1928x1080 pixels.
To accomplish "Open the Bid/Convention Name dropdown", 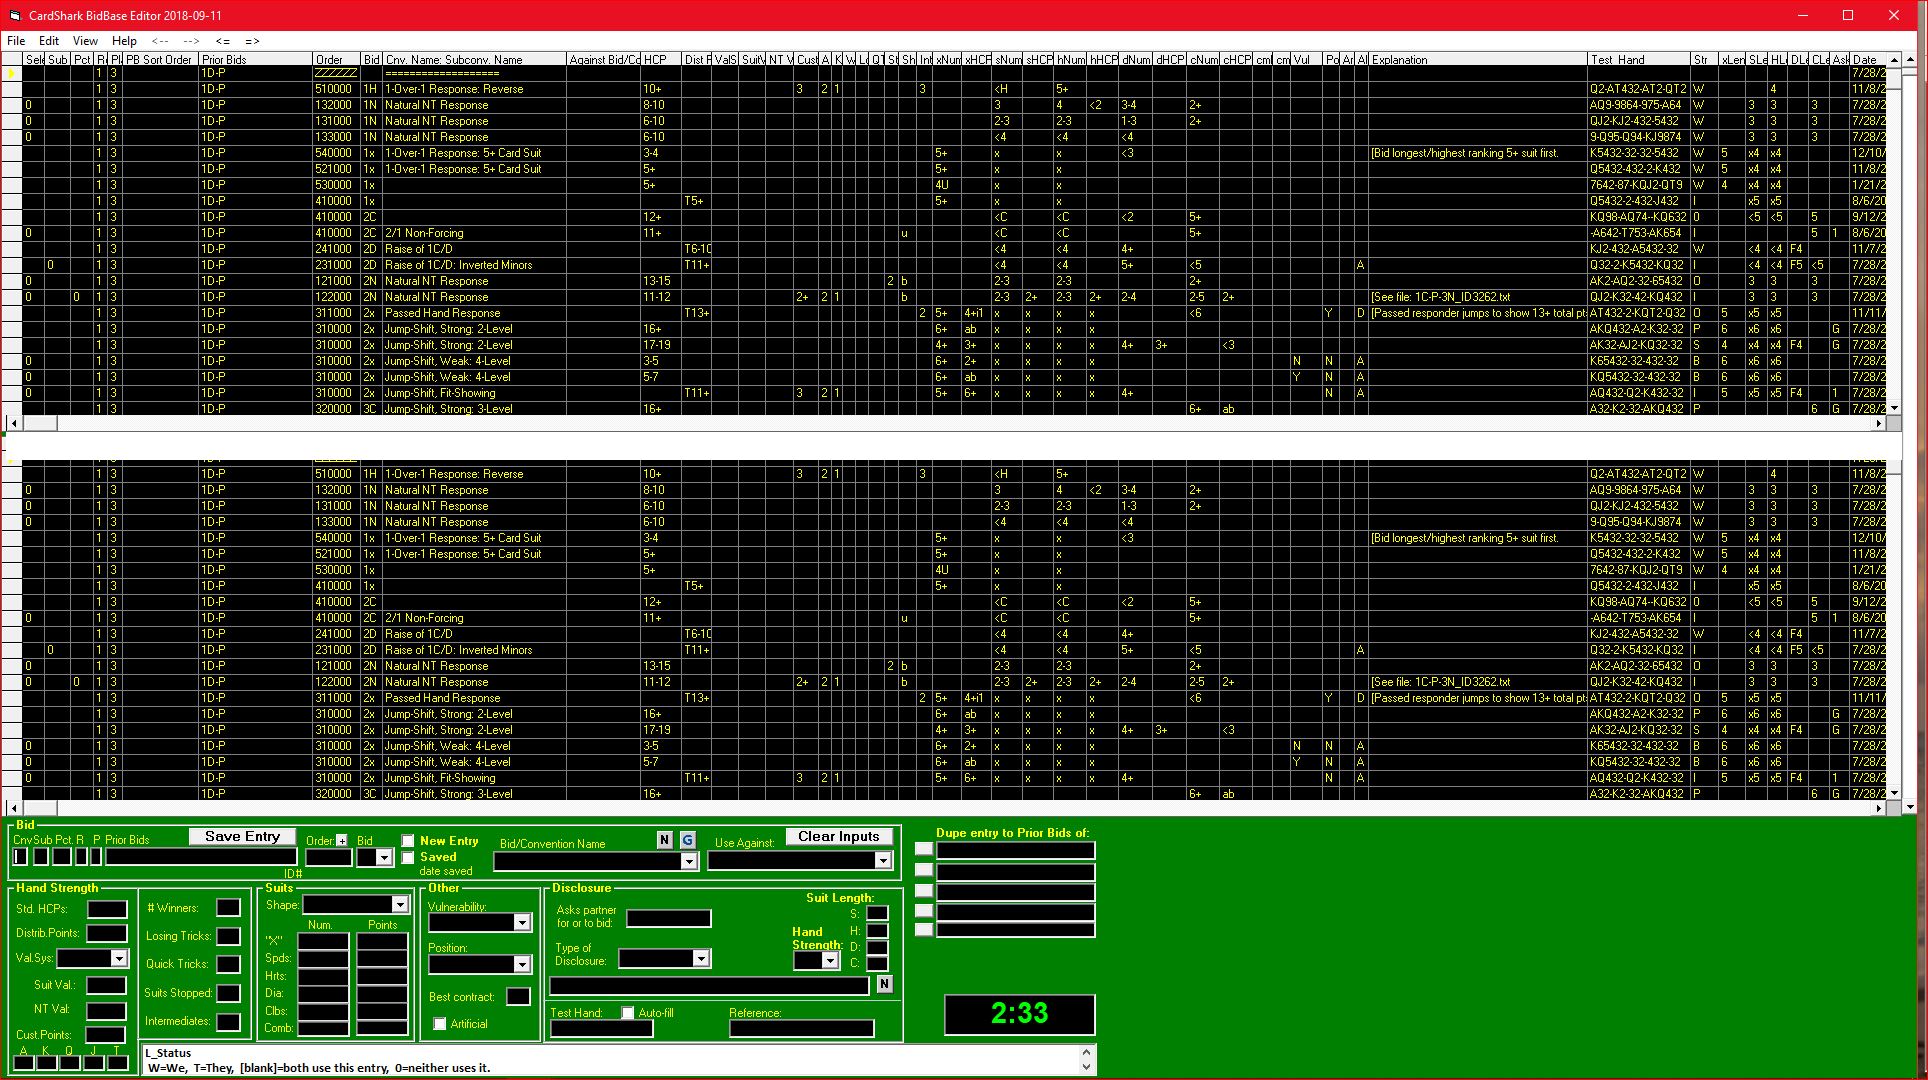I will (x=688, y=861).
